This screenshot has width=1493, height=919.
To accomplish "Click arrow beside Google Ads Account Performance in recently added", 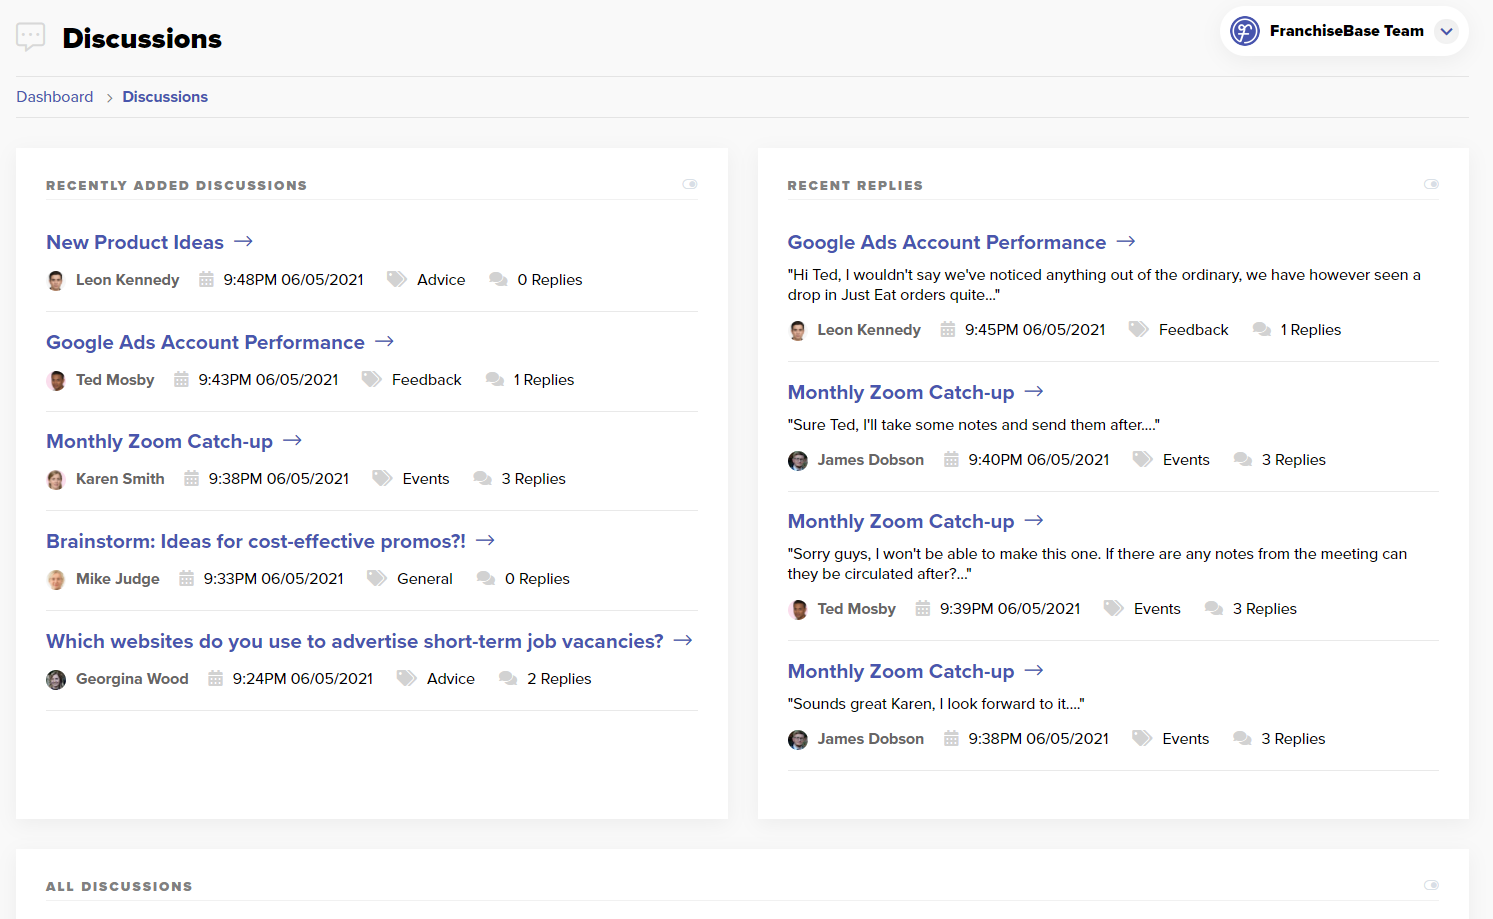I will click(384, 342).
